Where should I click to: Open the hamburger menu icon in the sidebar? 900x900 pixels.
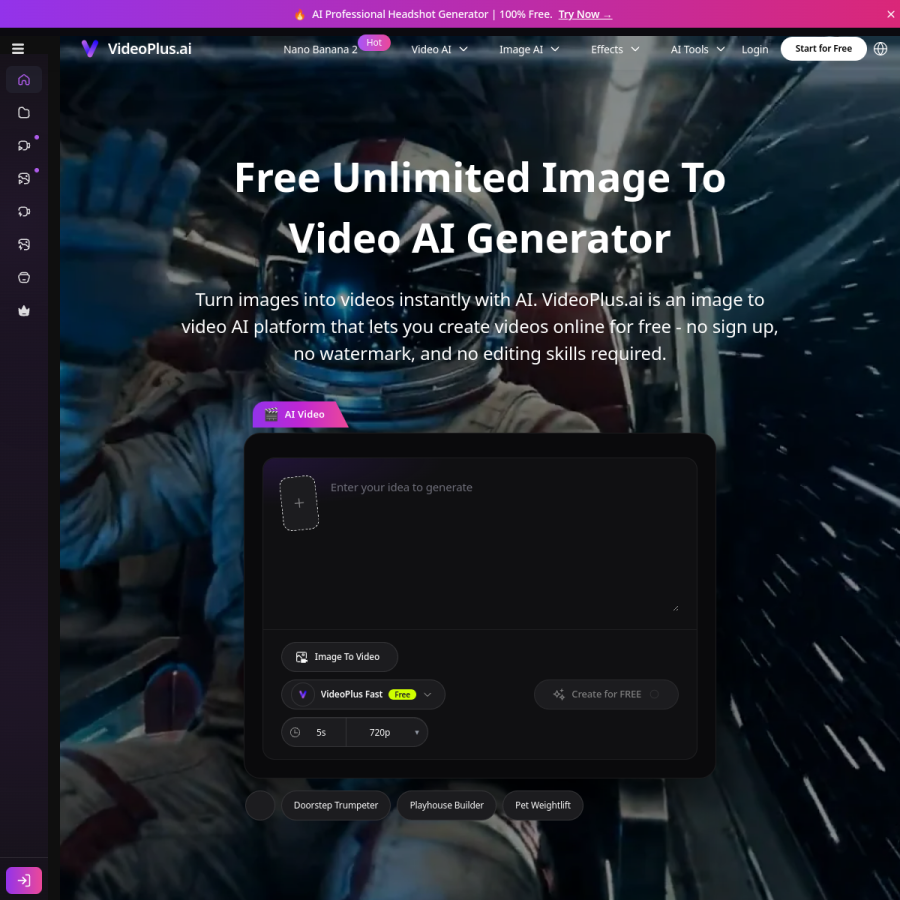coord(18,49)
